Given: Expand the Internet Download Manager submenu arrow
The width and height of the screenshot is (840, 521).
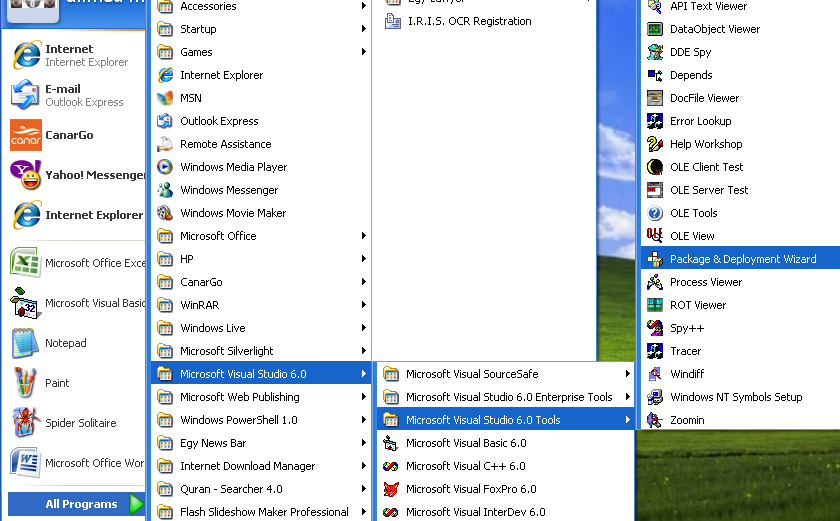Looking at the screenshot, I should pyautogui.click(x=364, y=466).
